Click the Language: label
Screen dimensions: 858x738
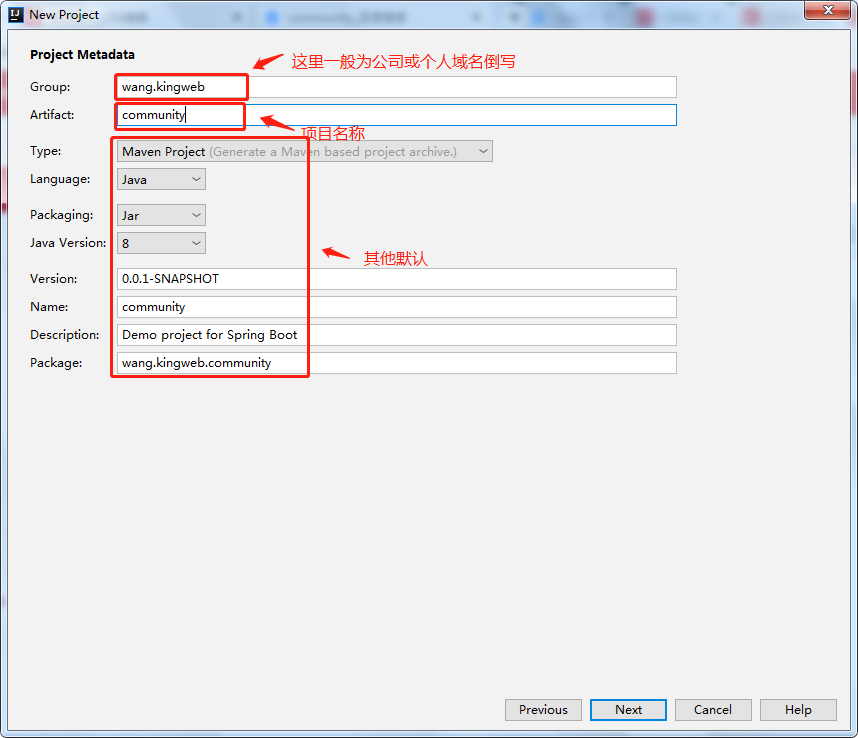point(60,179)
